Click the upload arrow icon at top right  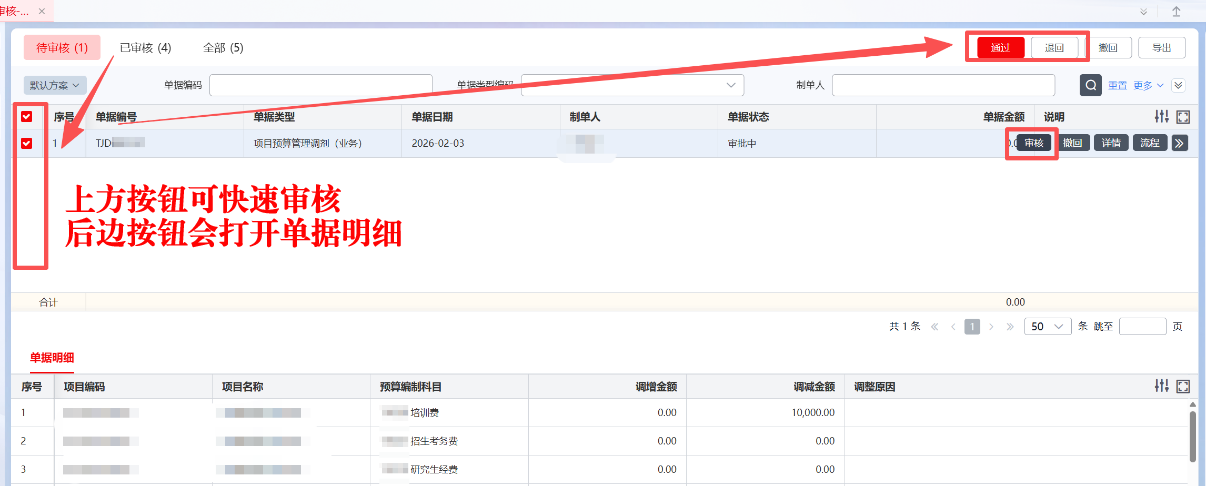1176,11
